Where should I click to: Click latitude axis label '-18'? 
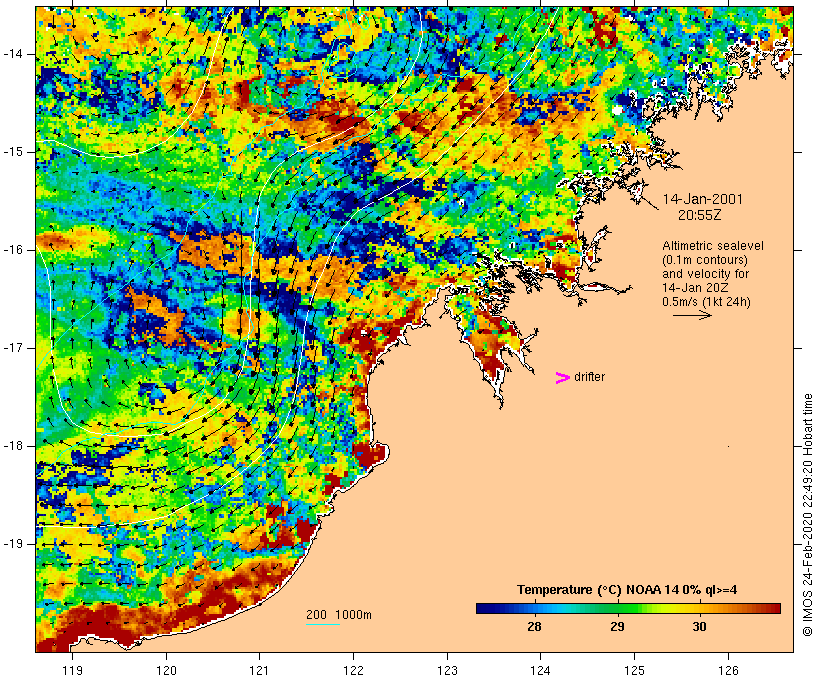[x=12, y=446]
